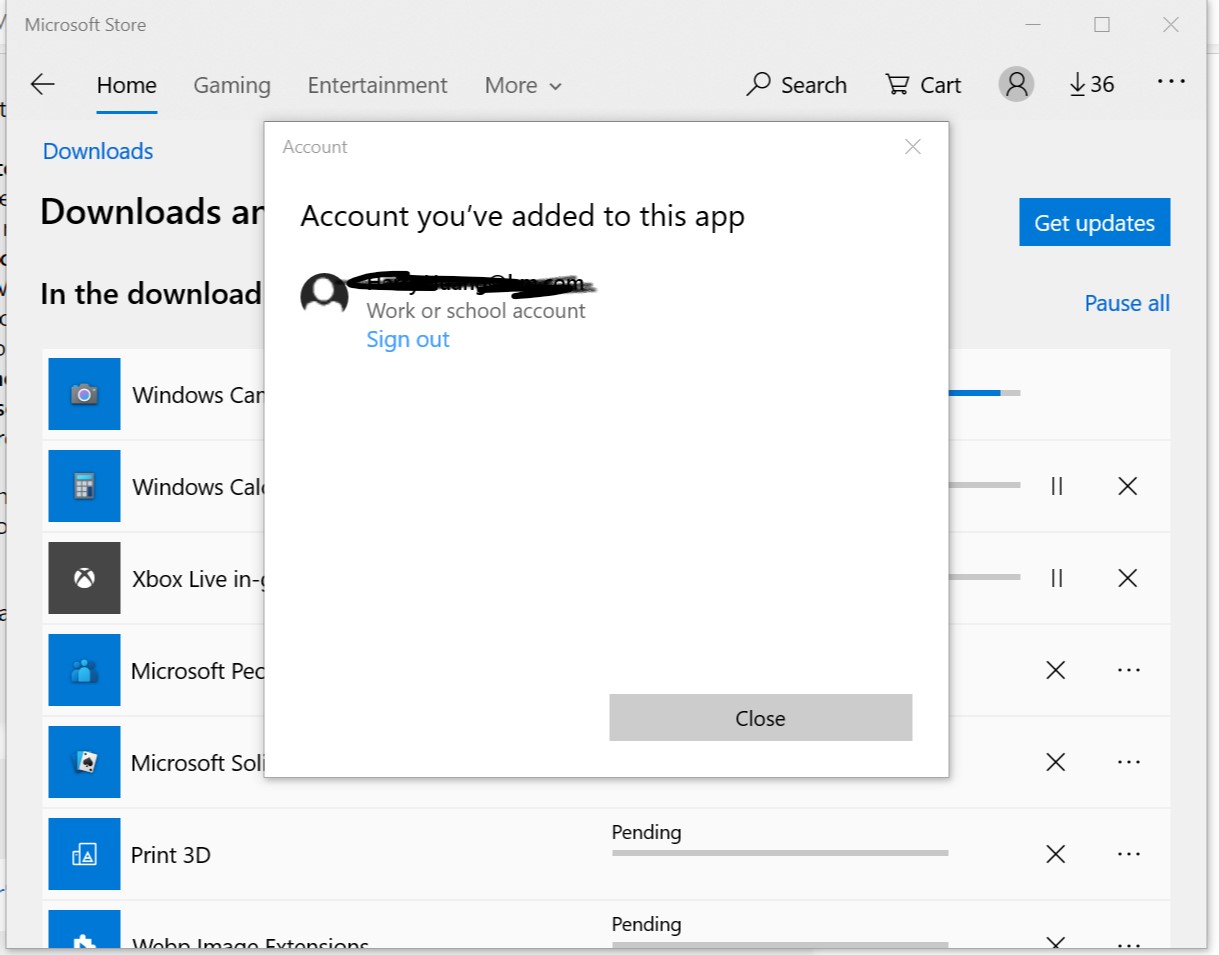Click the Windows Camera app icon
Viewport: 1219px width, 955px height.
pyautogui.click(x=84, y=394)
